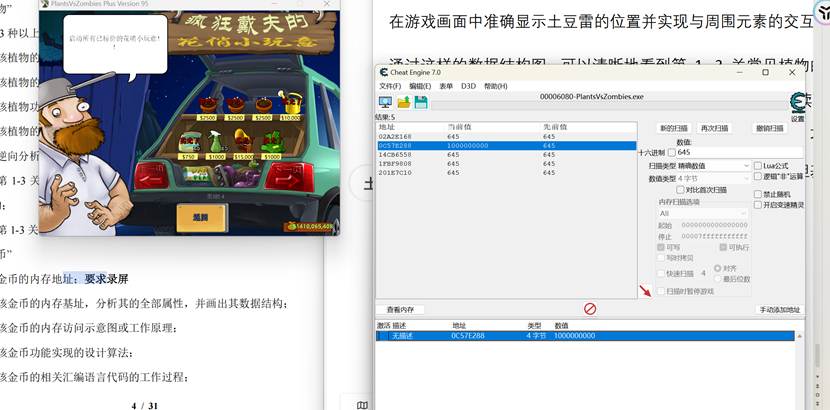The image size is (830, 410).
Task: Click the open-folder load table icon
Action: point(403,103)
